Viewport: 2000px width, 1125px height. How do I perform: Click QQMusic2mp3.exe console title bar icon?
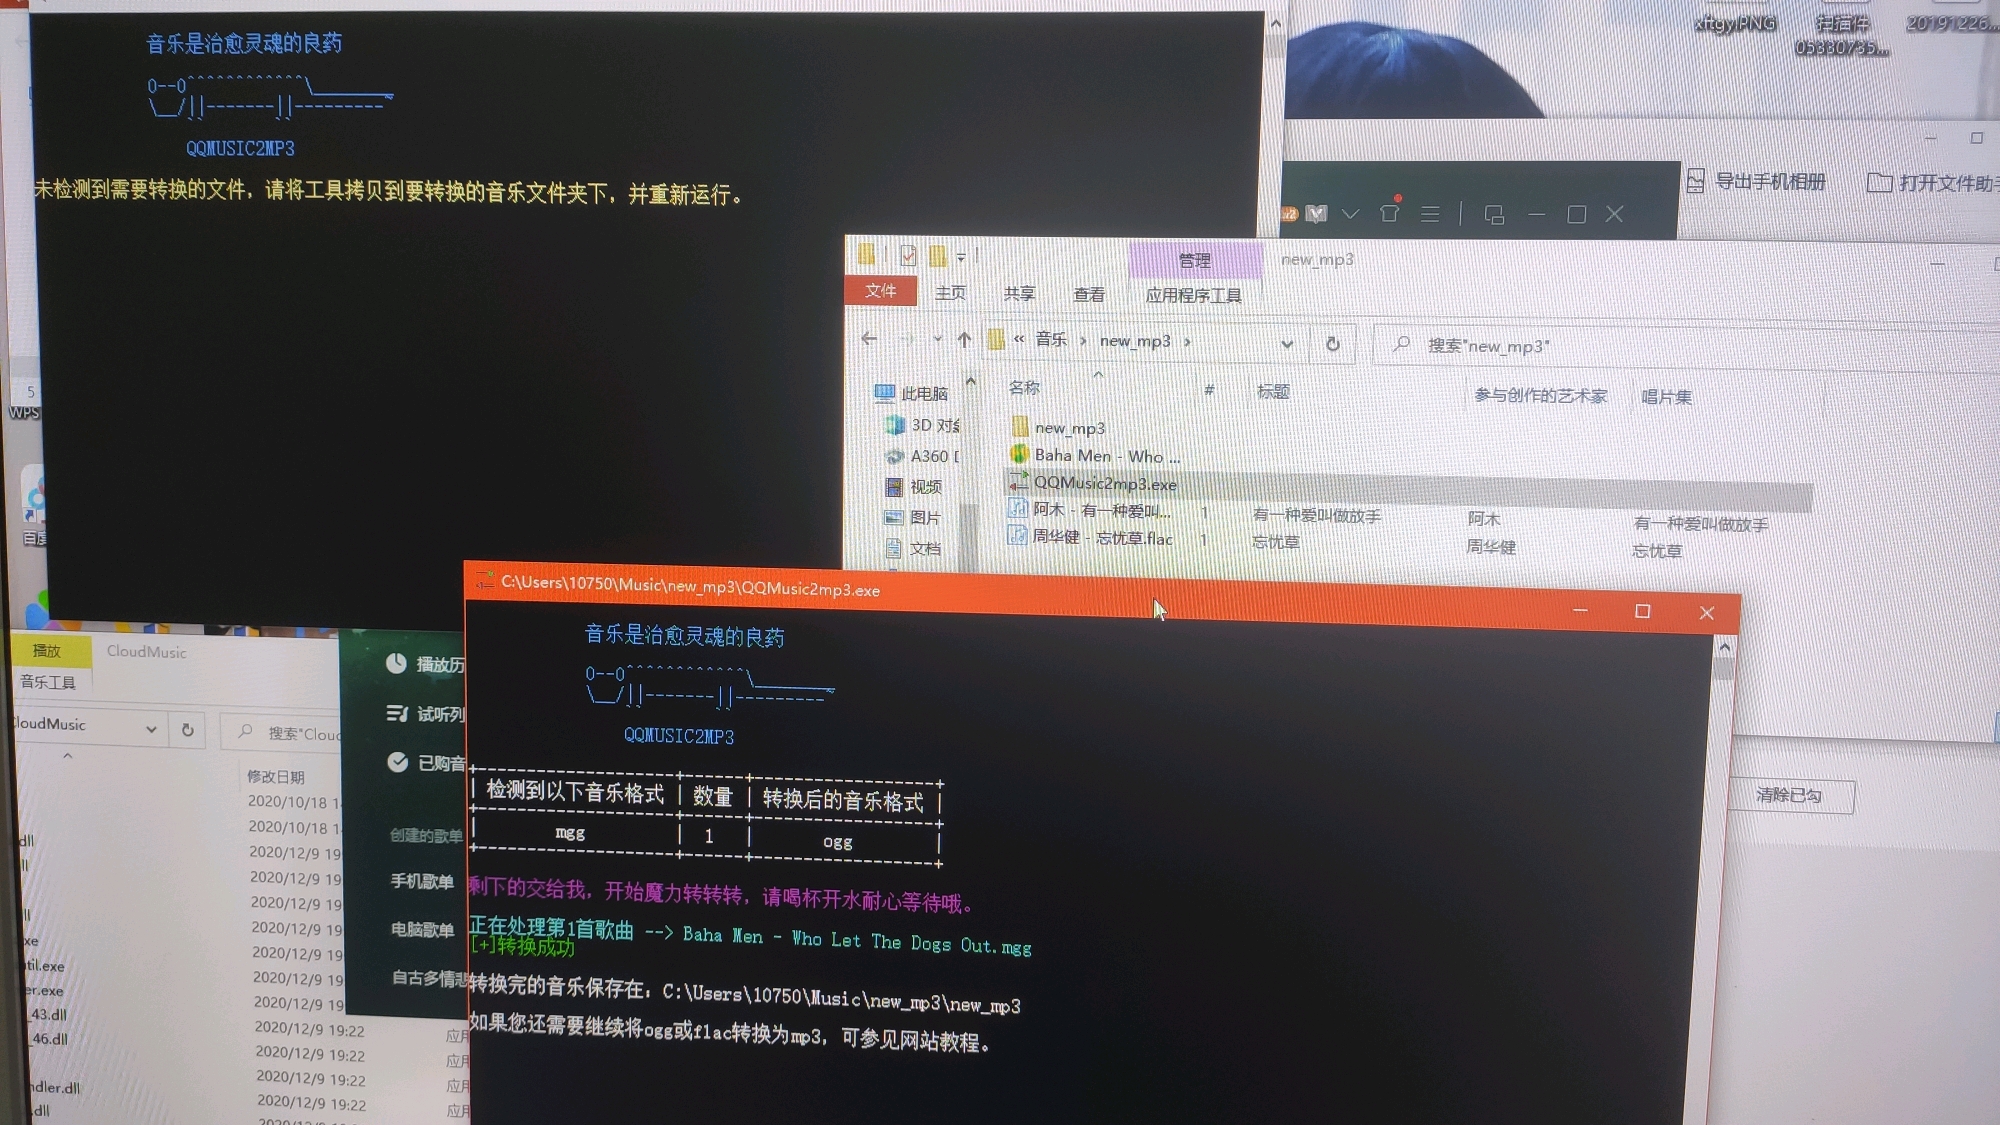tap(485, 579)
